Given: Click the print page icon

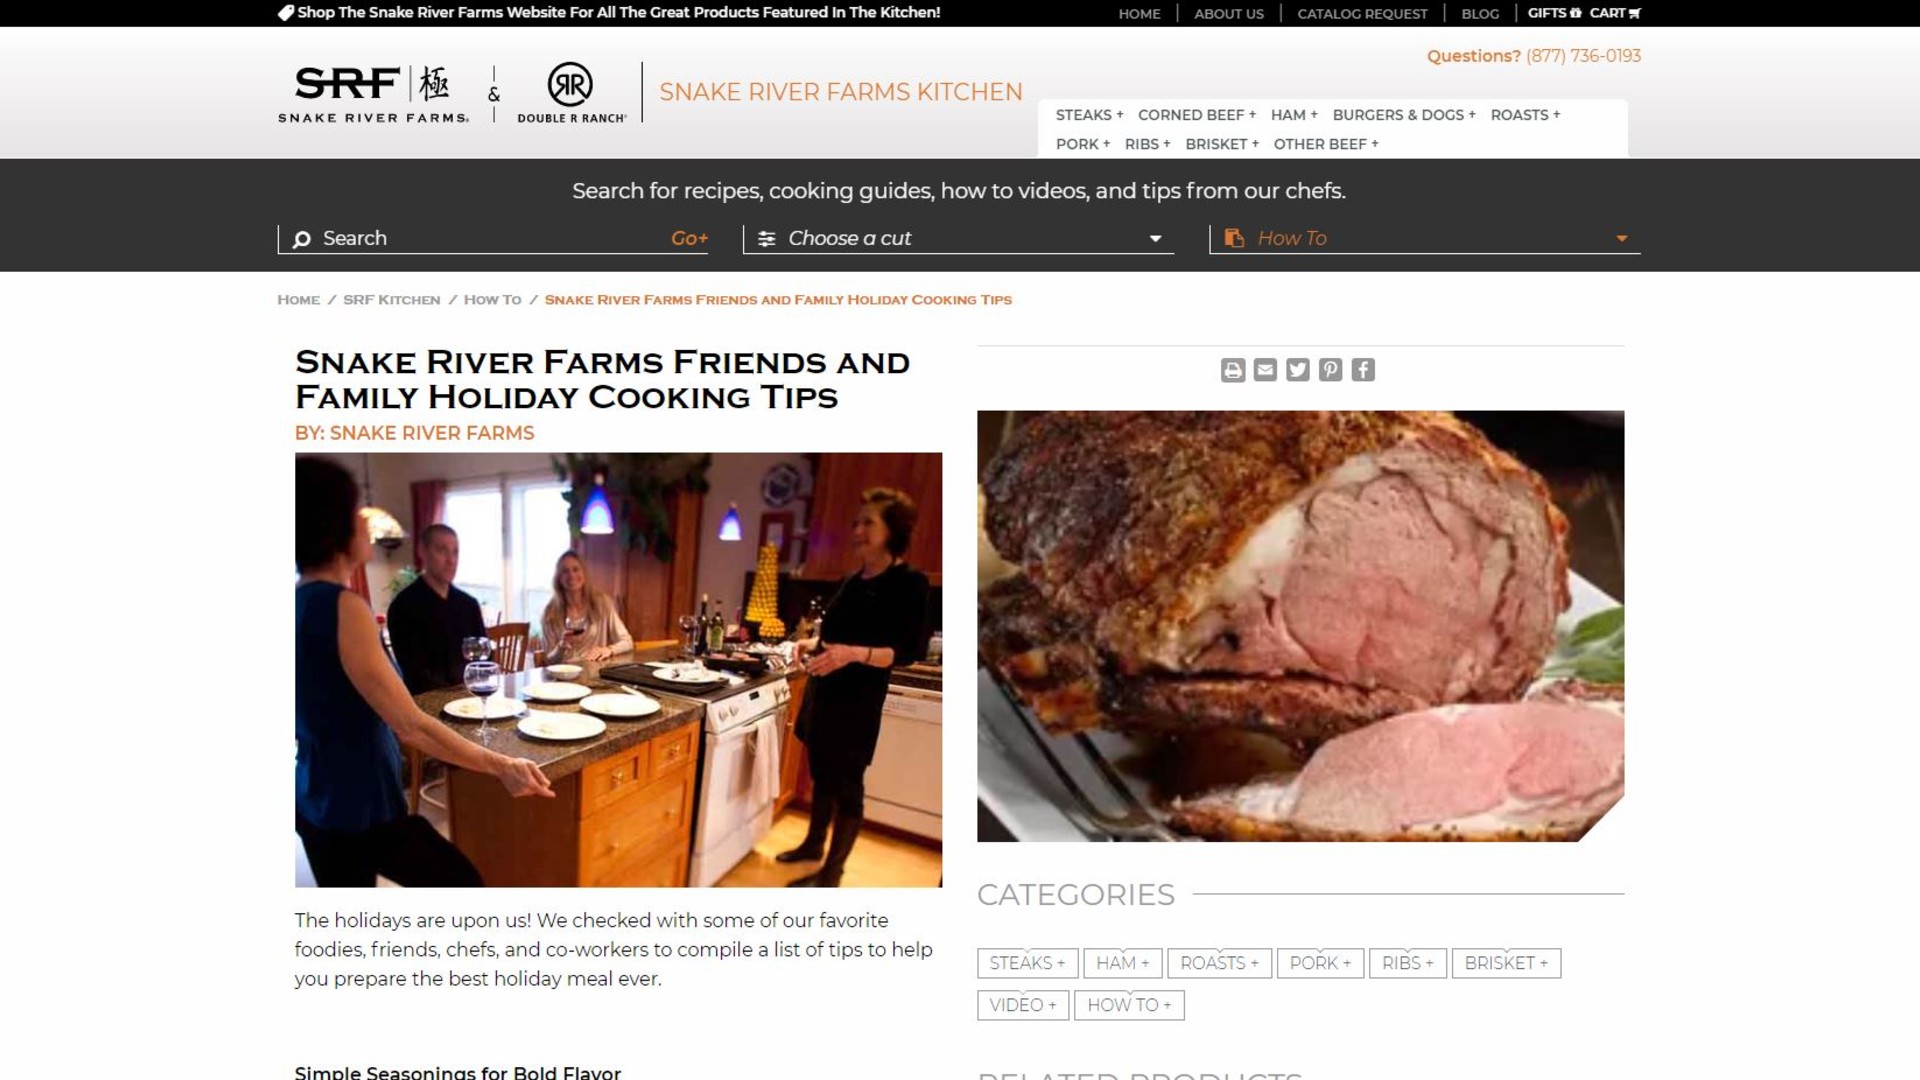Looking at the screenshot, I should point(1233,370).
